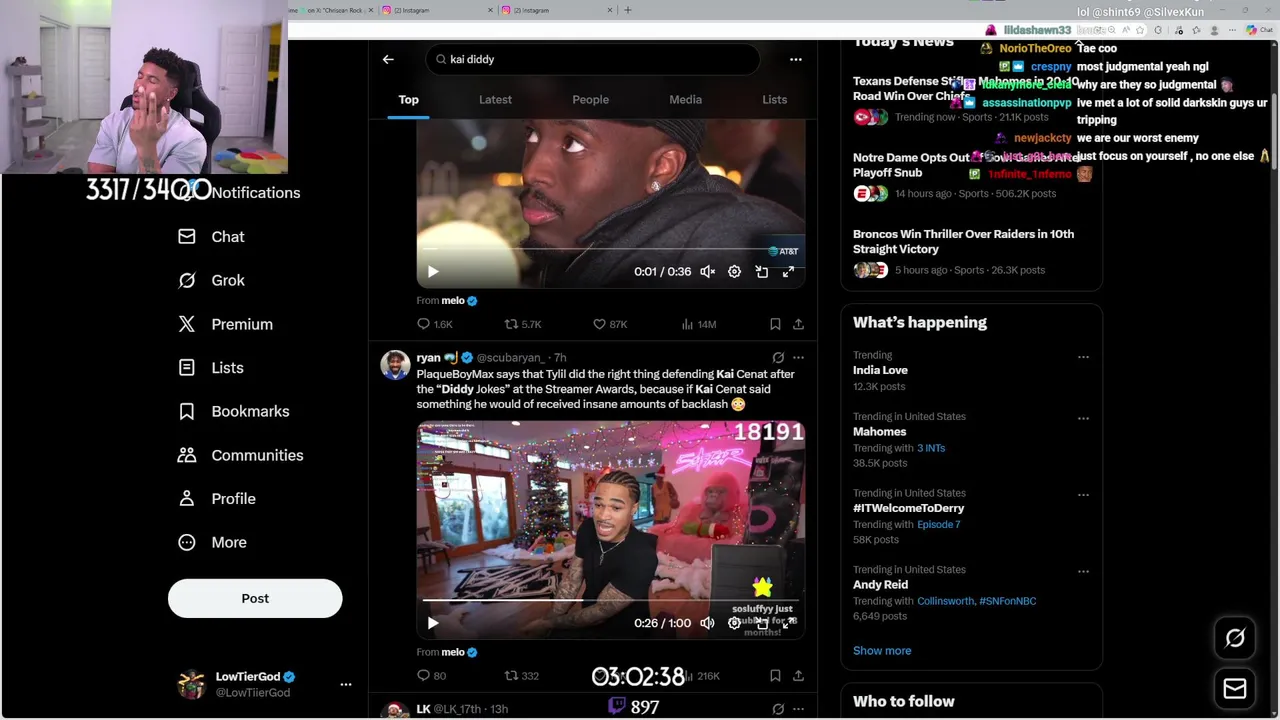Expand the More sidebar menu

212,542
